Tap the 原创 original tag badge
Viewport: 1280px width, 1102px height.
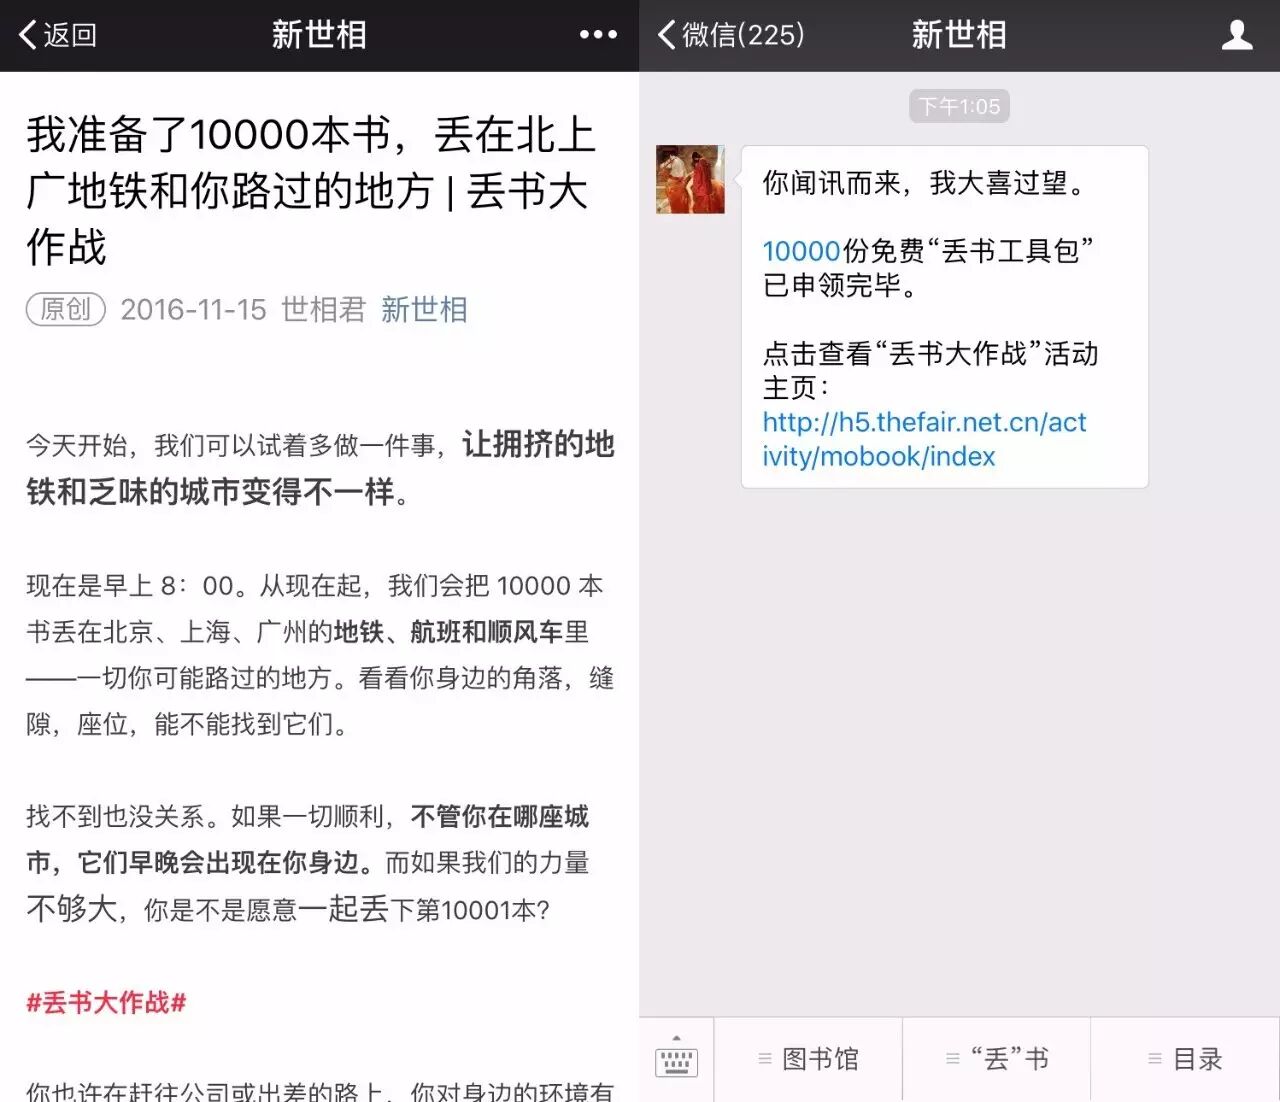65,310
